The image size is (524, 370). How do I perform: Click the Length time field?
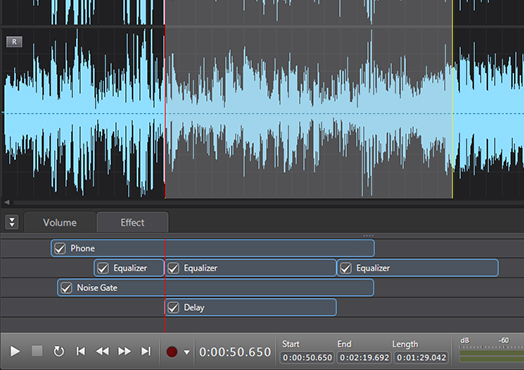coord(421,358)
